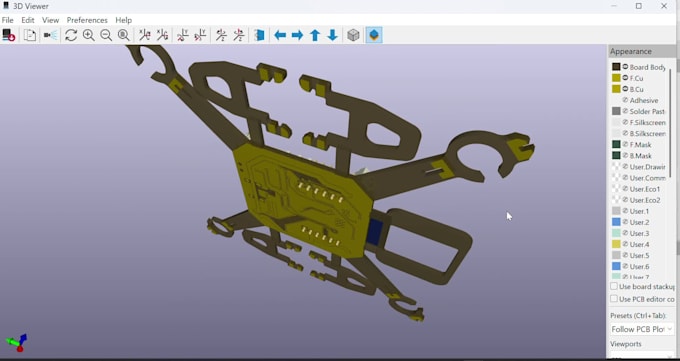
Task: Reload the board with the toolbar icon
Action: [x=9, y=35]
